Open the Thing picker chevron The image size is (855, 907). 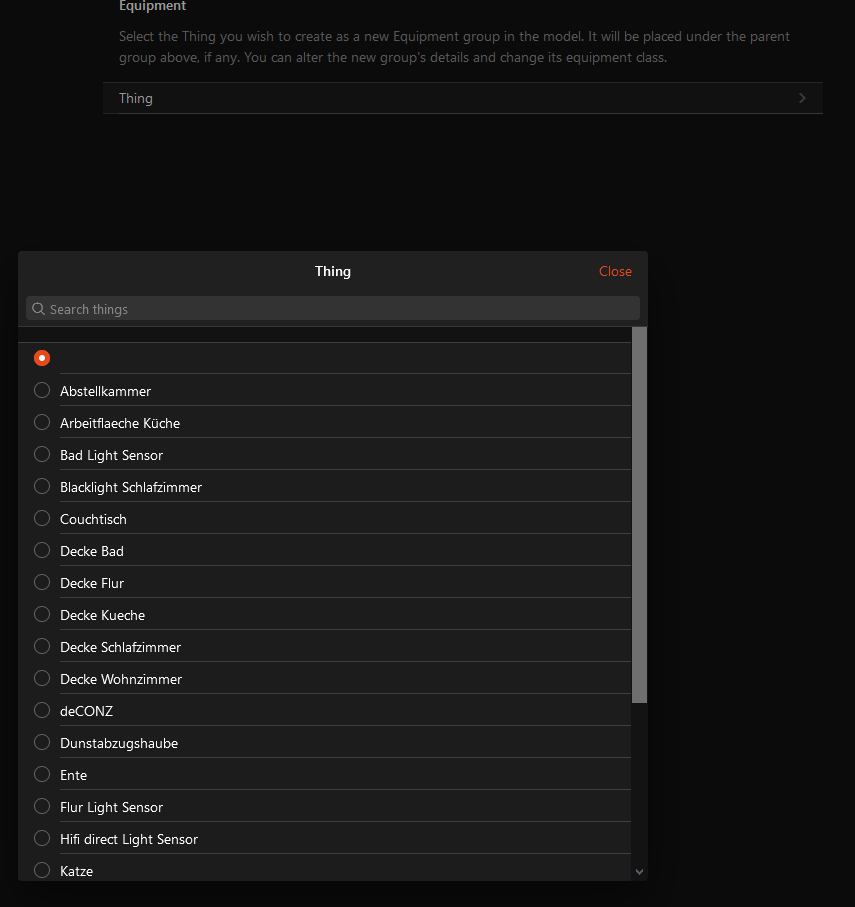coord(802,97)
